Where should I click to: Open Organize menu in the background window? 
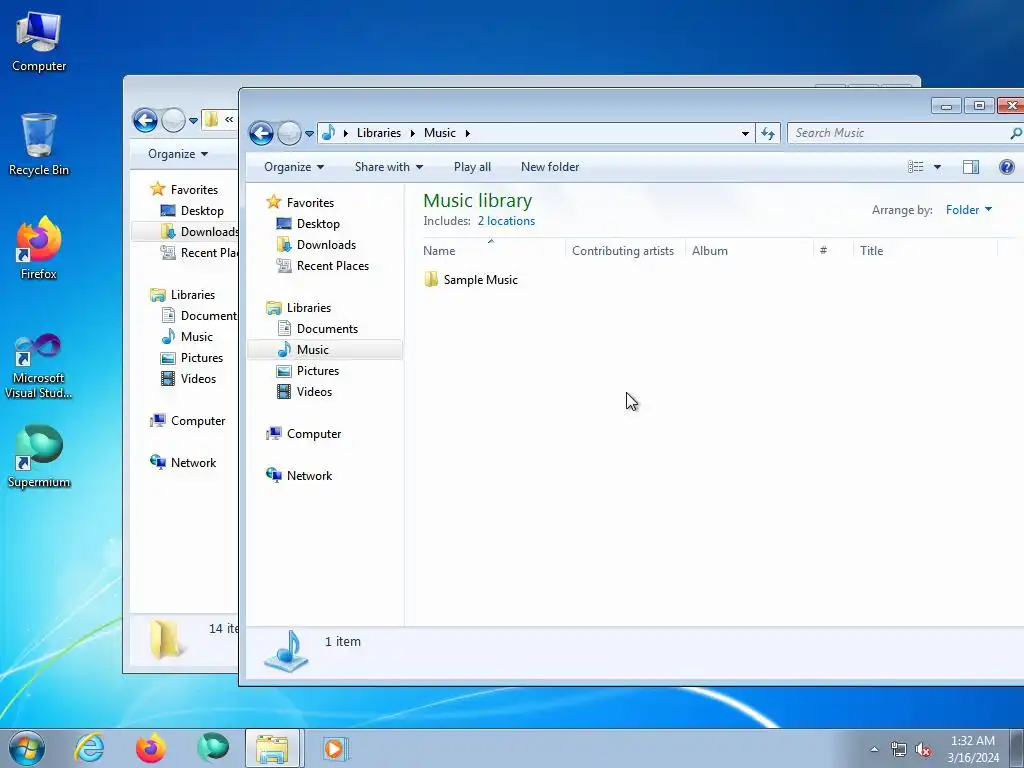178,153
